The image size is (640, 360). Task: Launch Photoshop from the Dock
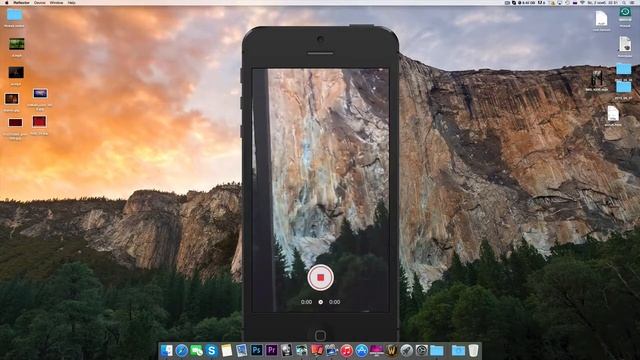coord(256,350)
